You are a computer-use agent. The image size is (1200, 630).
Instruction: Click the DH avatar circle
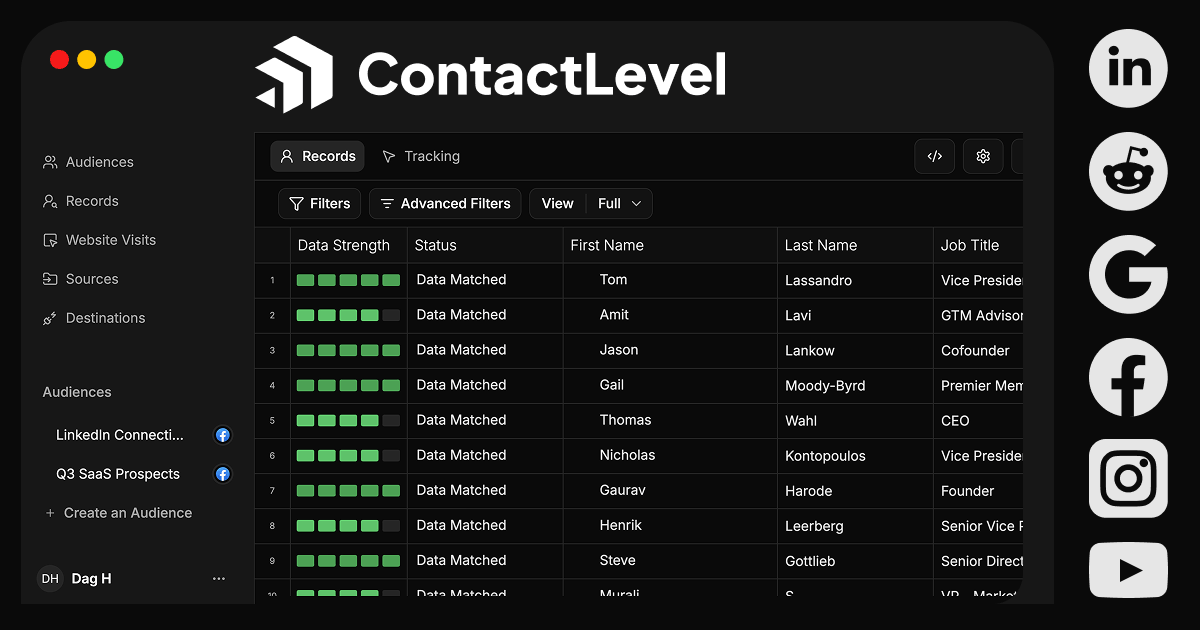click(50, 578)
